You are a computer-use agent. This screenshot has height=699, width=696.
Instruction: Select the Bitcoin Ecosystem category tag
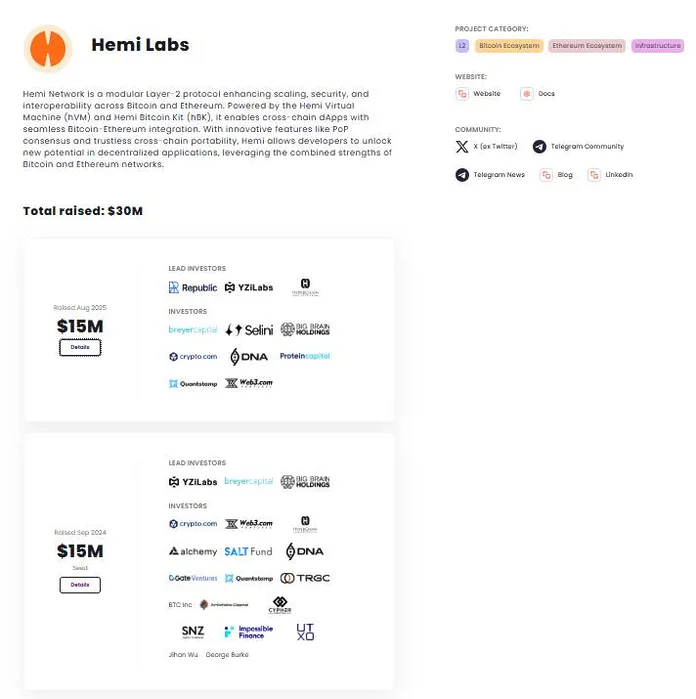pos(509,46)
